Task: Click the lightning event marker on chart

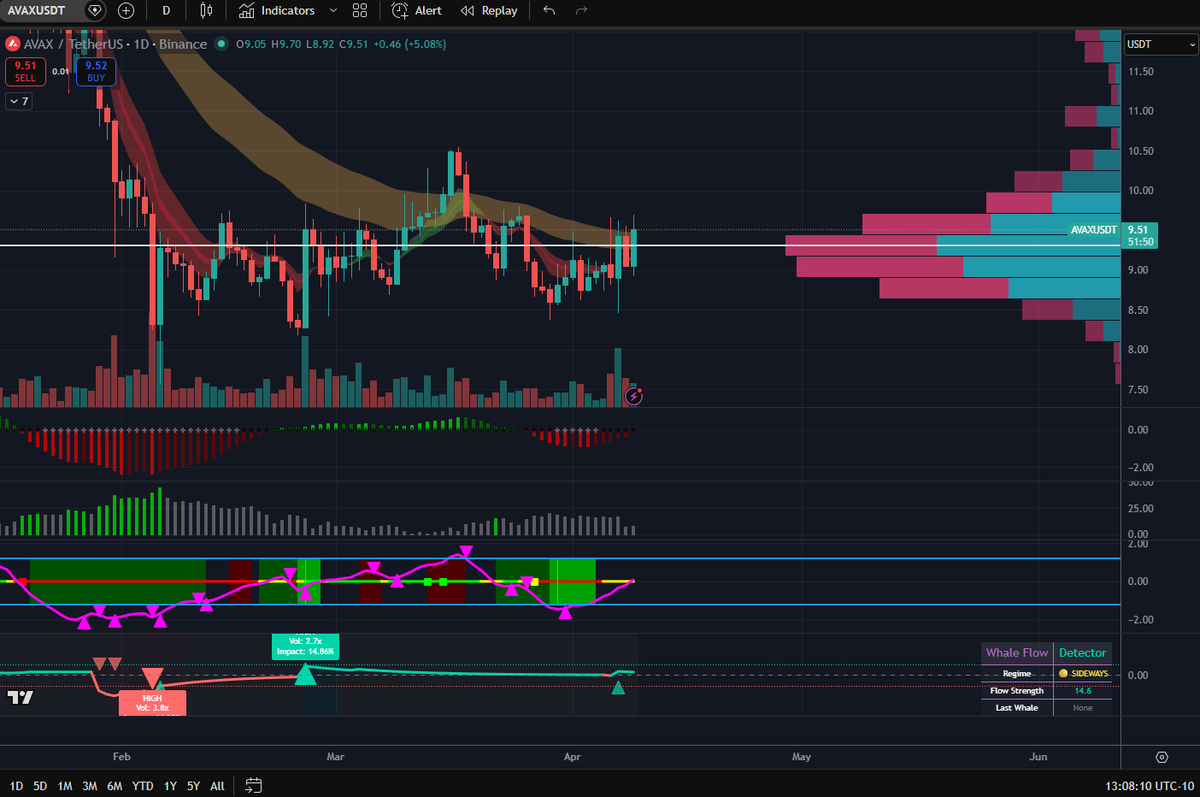Action: (634, 397)
